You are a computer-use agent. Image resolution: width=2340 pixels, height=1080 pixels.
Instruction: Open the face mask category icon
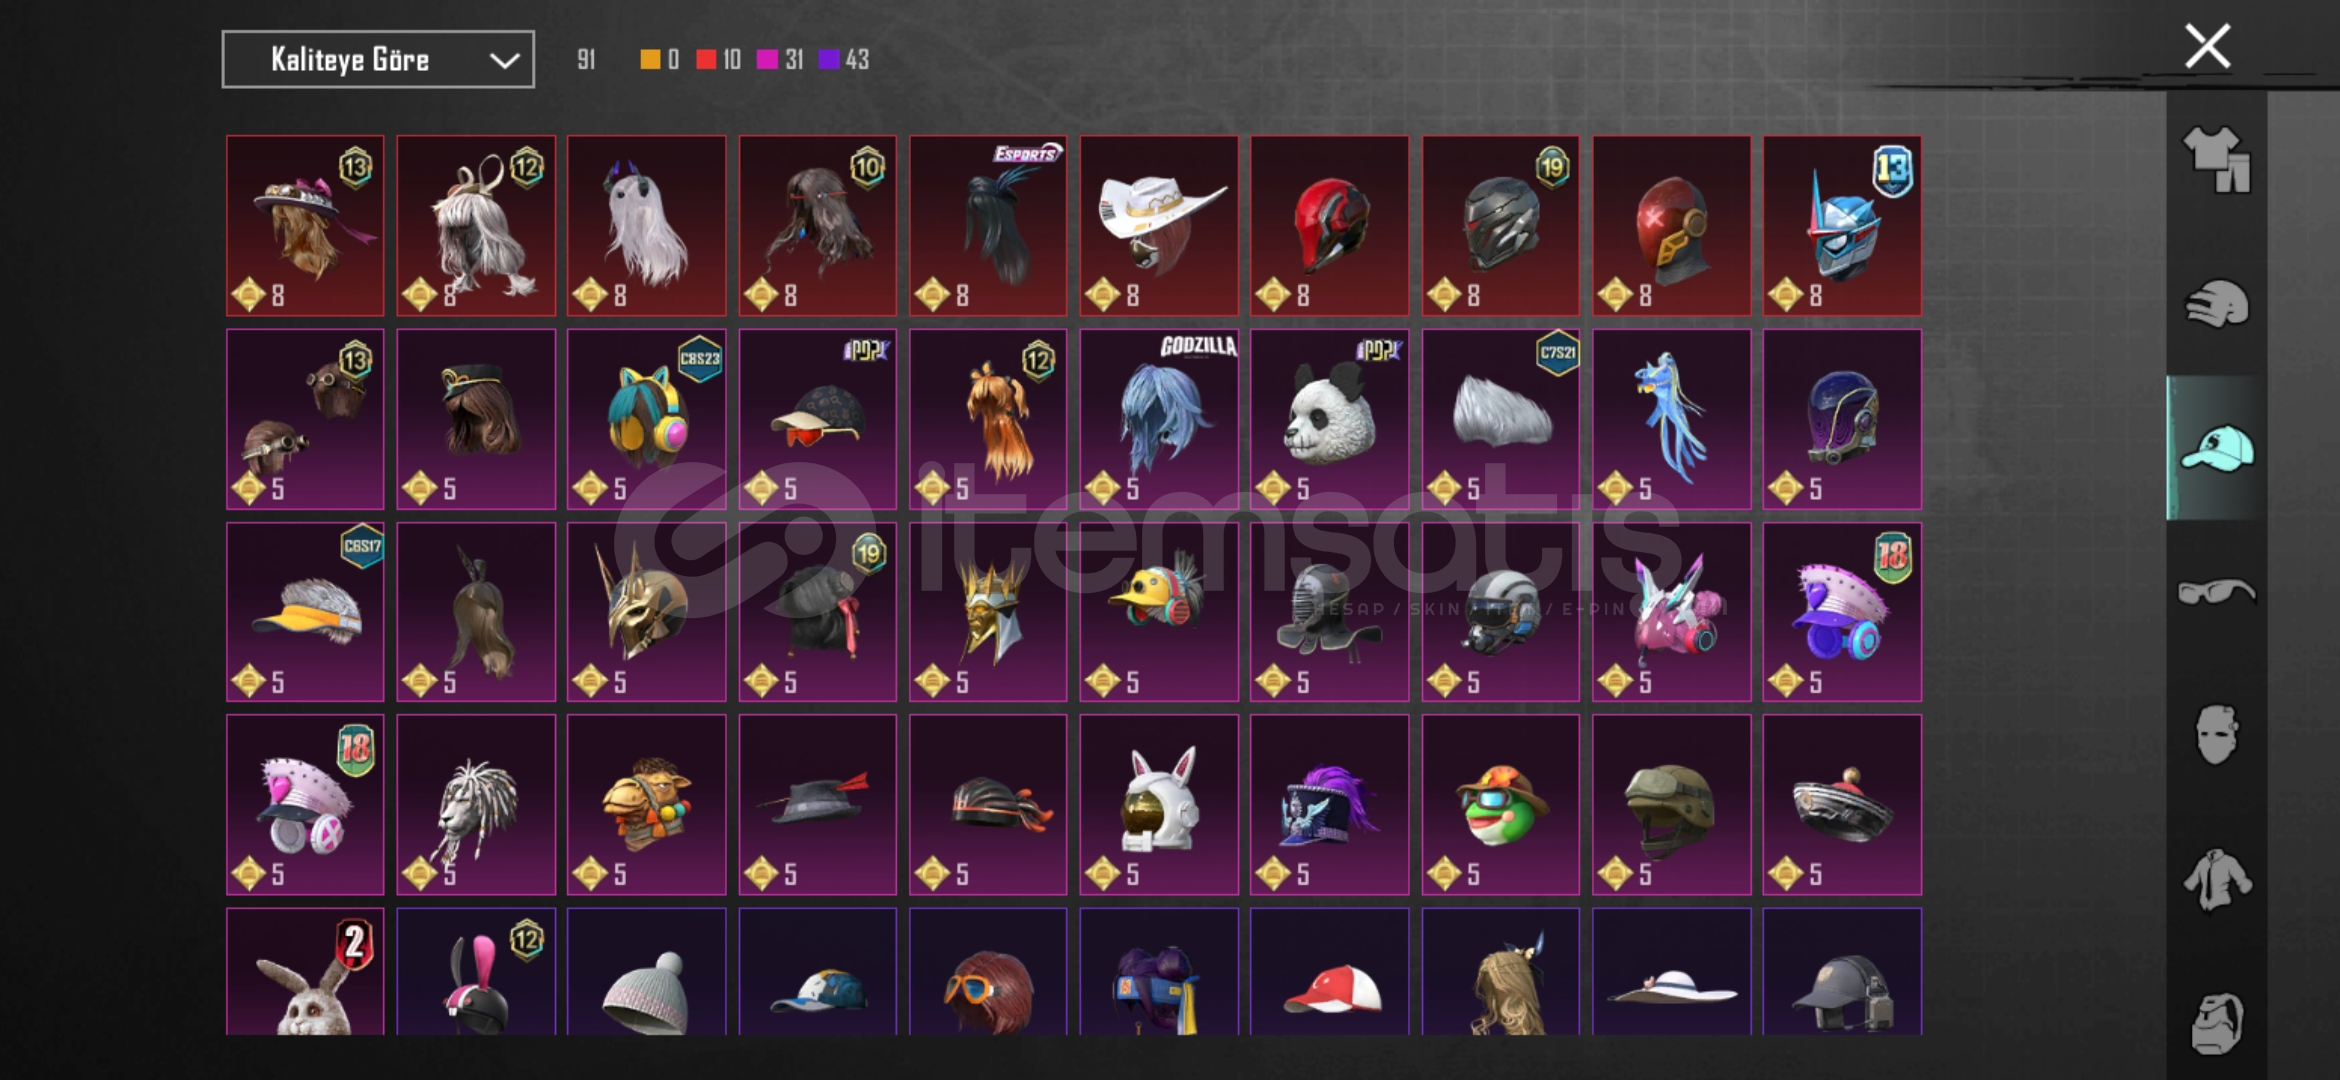pyautogui.click(x=2216, y=736)
